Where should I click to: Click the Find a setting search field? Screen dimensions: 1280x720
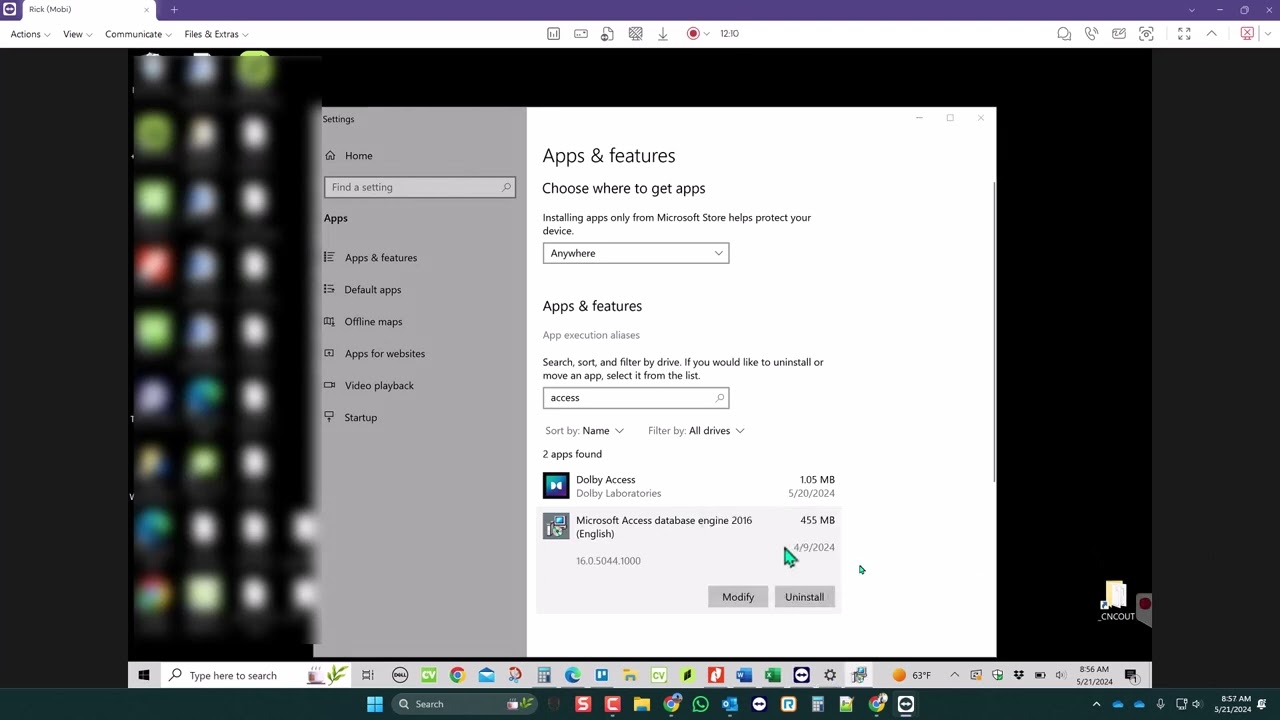click(x=419, y=187)
